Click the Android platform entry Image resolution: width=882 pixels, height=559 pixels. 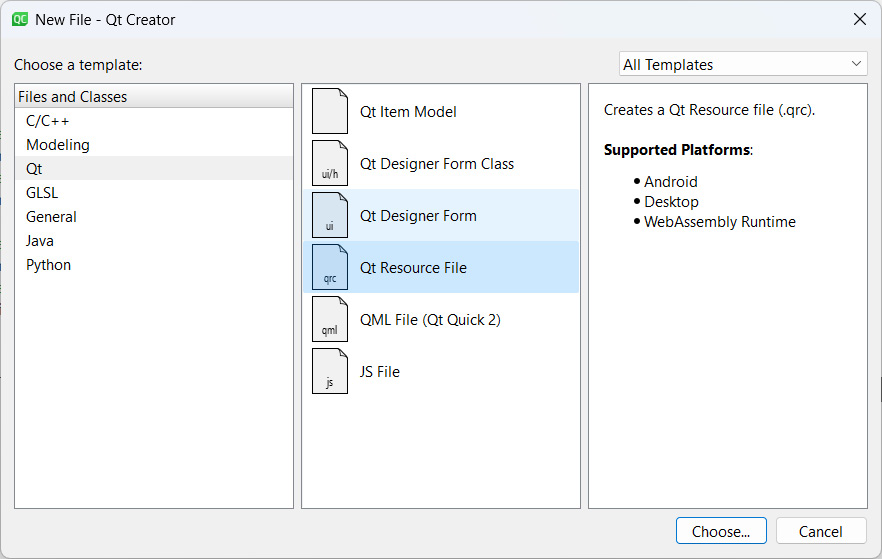(x=670, y=182)
